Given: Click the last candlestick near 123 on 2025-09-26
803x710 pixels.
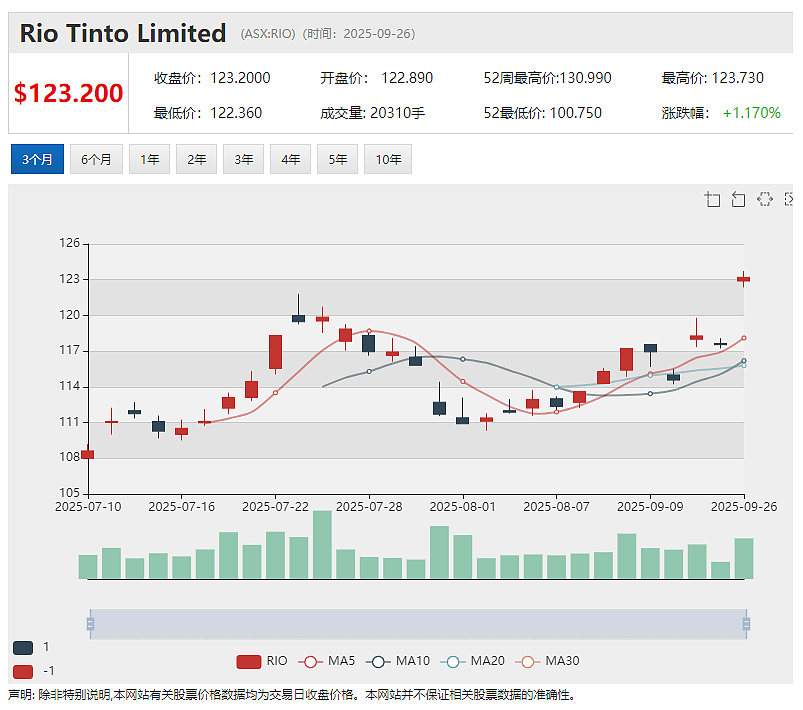Looking at the screenshot, I should 744,279.
